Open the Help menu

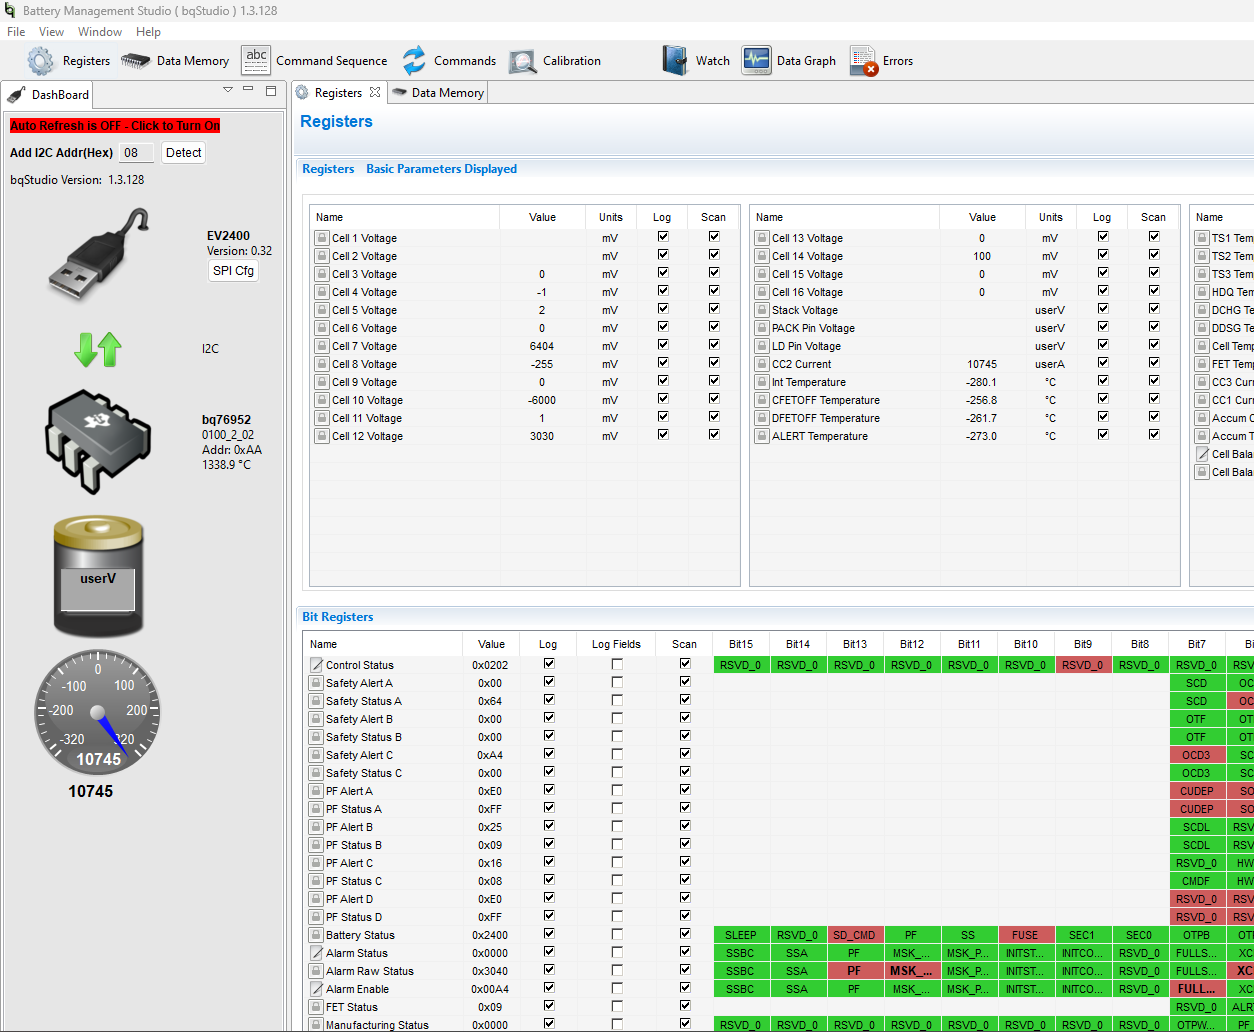[148, 32]
